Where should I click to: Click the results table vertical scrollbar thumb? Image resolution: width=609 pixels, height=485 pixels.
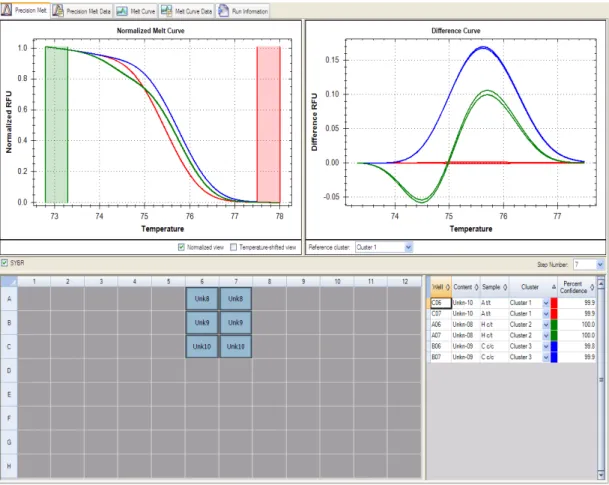coord(601,380)
